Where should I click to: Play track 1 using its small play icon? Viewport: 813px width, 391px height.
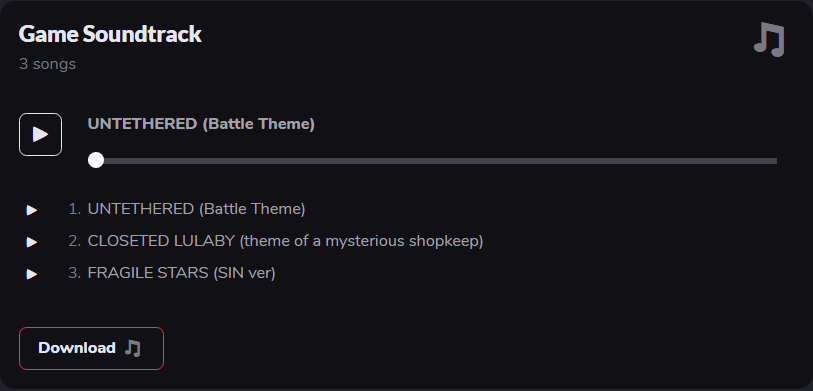(x=32, y=210)
